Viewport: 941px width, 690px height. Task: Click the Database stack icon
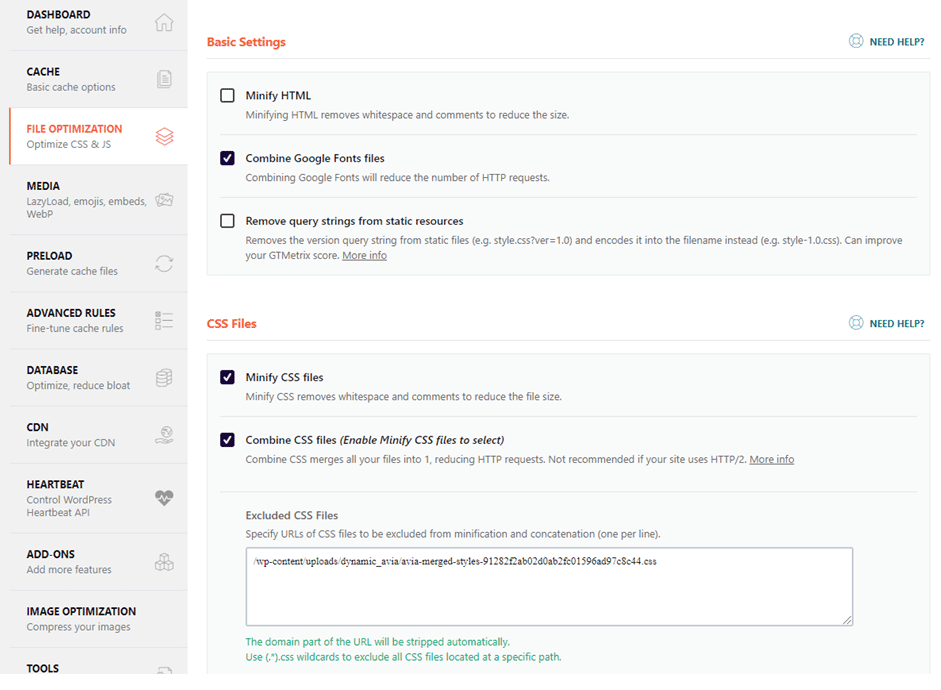point(164,377)
